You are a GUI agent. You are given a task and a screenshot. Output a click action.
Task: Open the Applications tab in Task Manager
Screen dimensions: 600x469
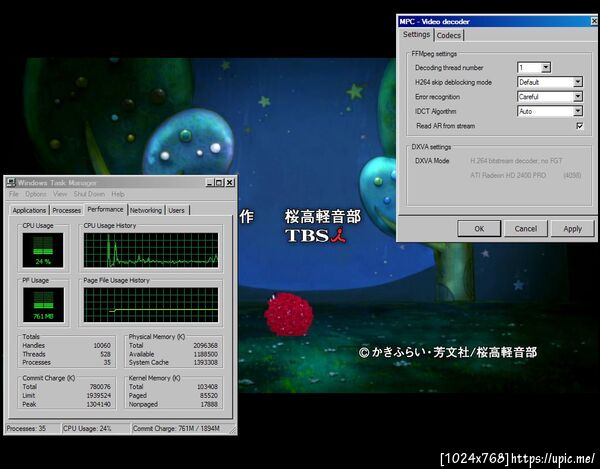(x=29, y=210)
